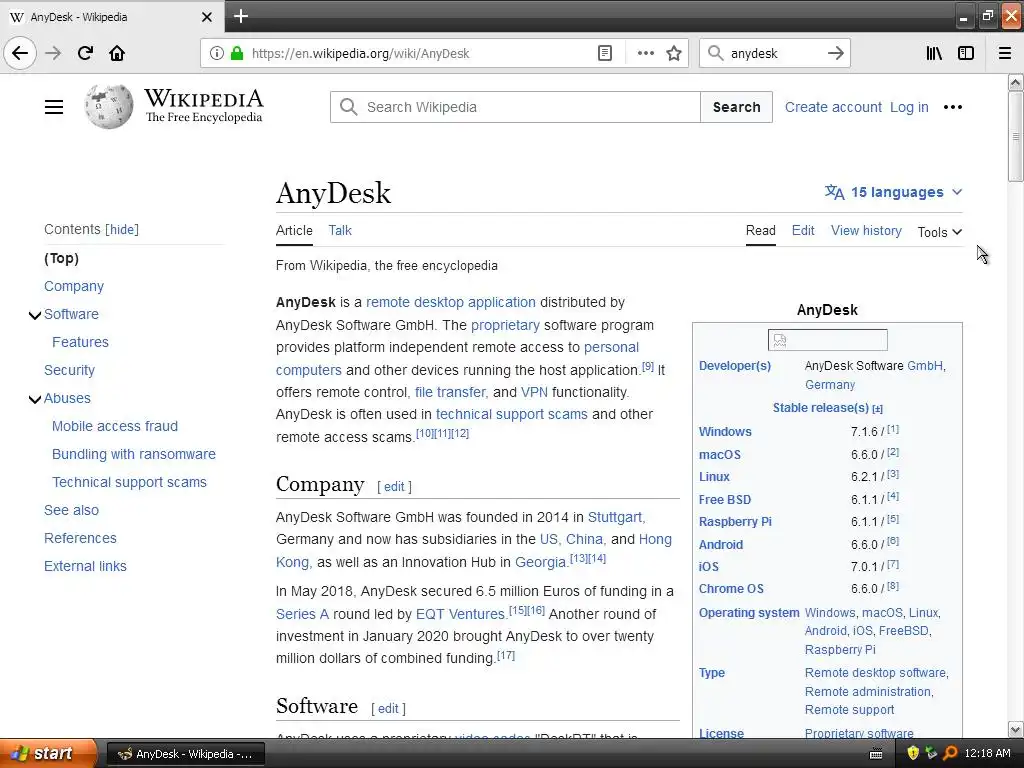The width and height of the screenshot is (1024, 768).
Task: Open the Library bookshelf icon
Action: (935, 54)
